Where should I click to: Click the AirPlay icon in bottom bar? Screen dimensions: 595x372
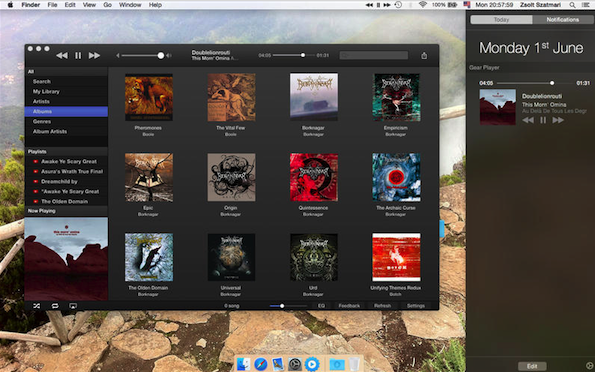73,306
